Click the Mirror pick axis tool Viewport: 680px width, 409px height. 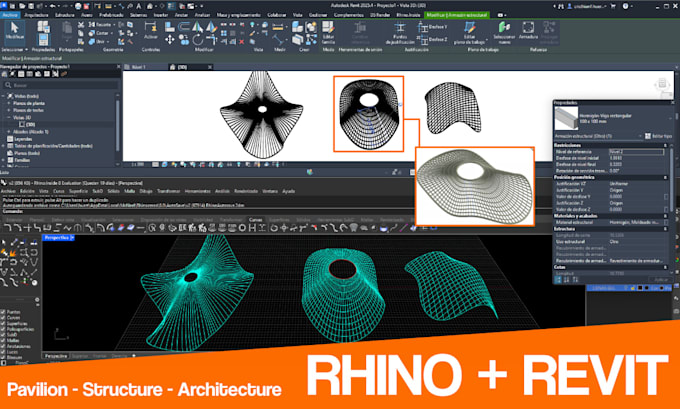pos(198,26)
